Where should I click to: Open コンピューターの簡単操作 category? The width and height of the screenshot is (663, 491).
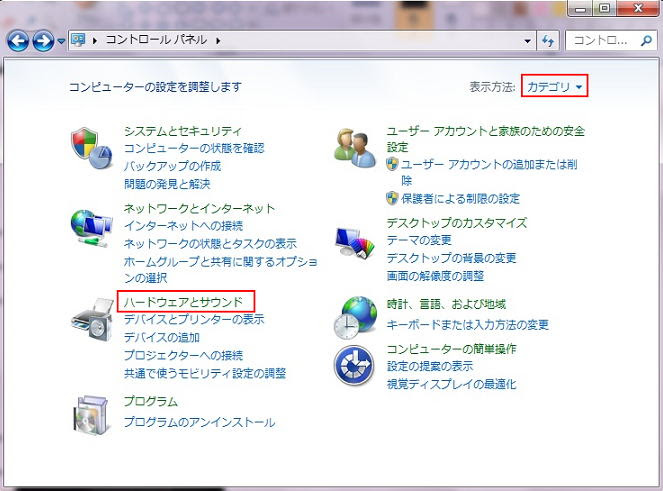coord(452,349)
